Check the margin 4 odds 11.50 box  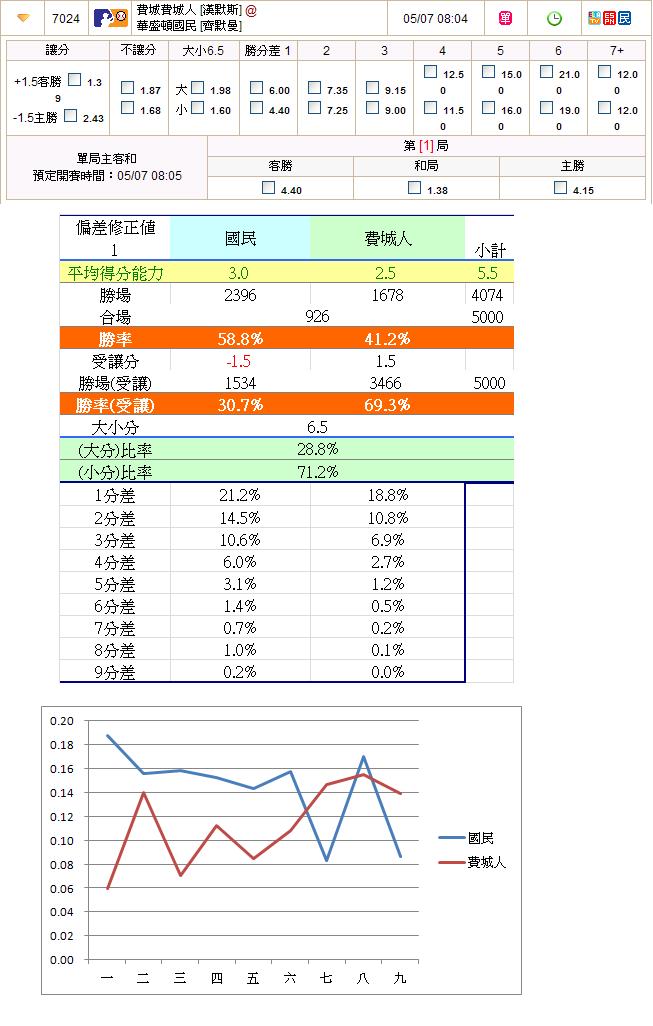pos(431,107)
